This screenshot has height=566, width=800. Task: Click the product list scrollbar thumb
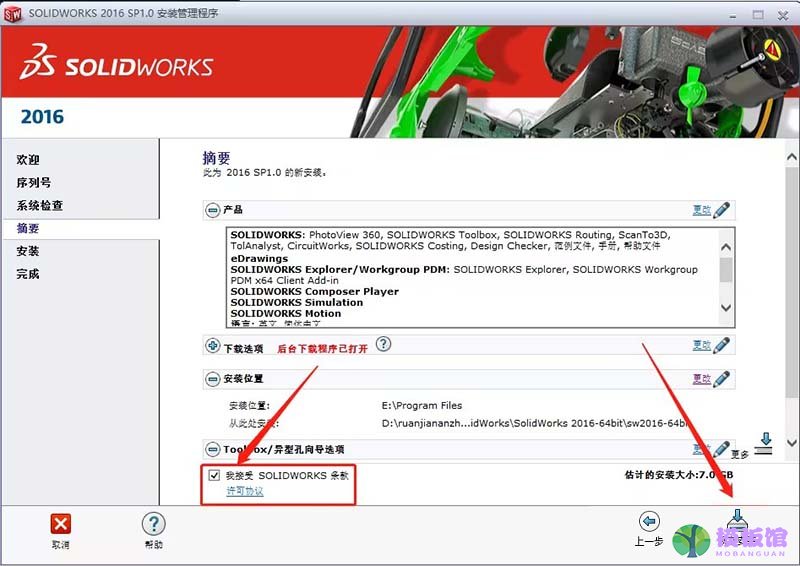pos(726,270)
